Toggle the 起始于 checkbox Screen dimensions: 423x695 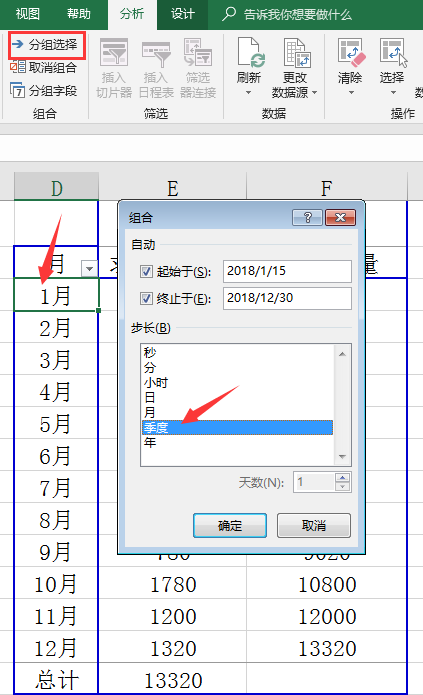[x=146, y=271]
